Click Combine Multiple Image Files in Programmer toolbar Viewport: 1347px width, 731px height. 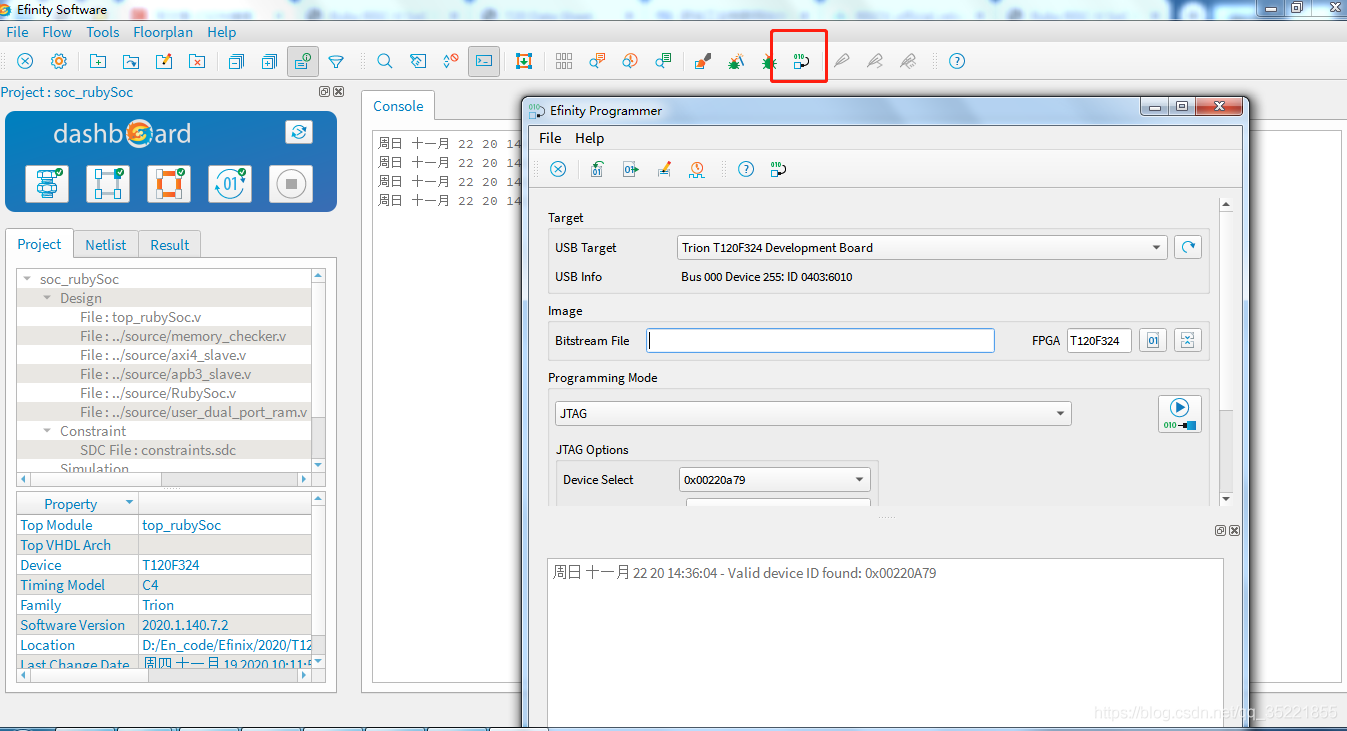click(x=597, y=169)
